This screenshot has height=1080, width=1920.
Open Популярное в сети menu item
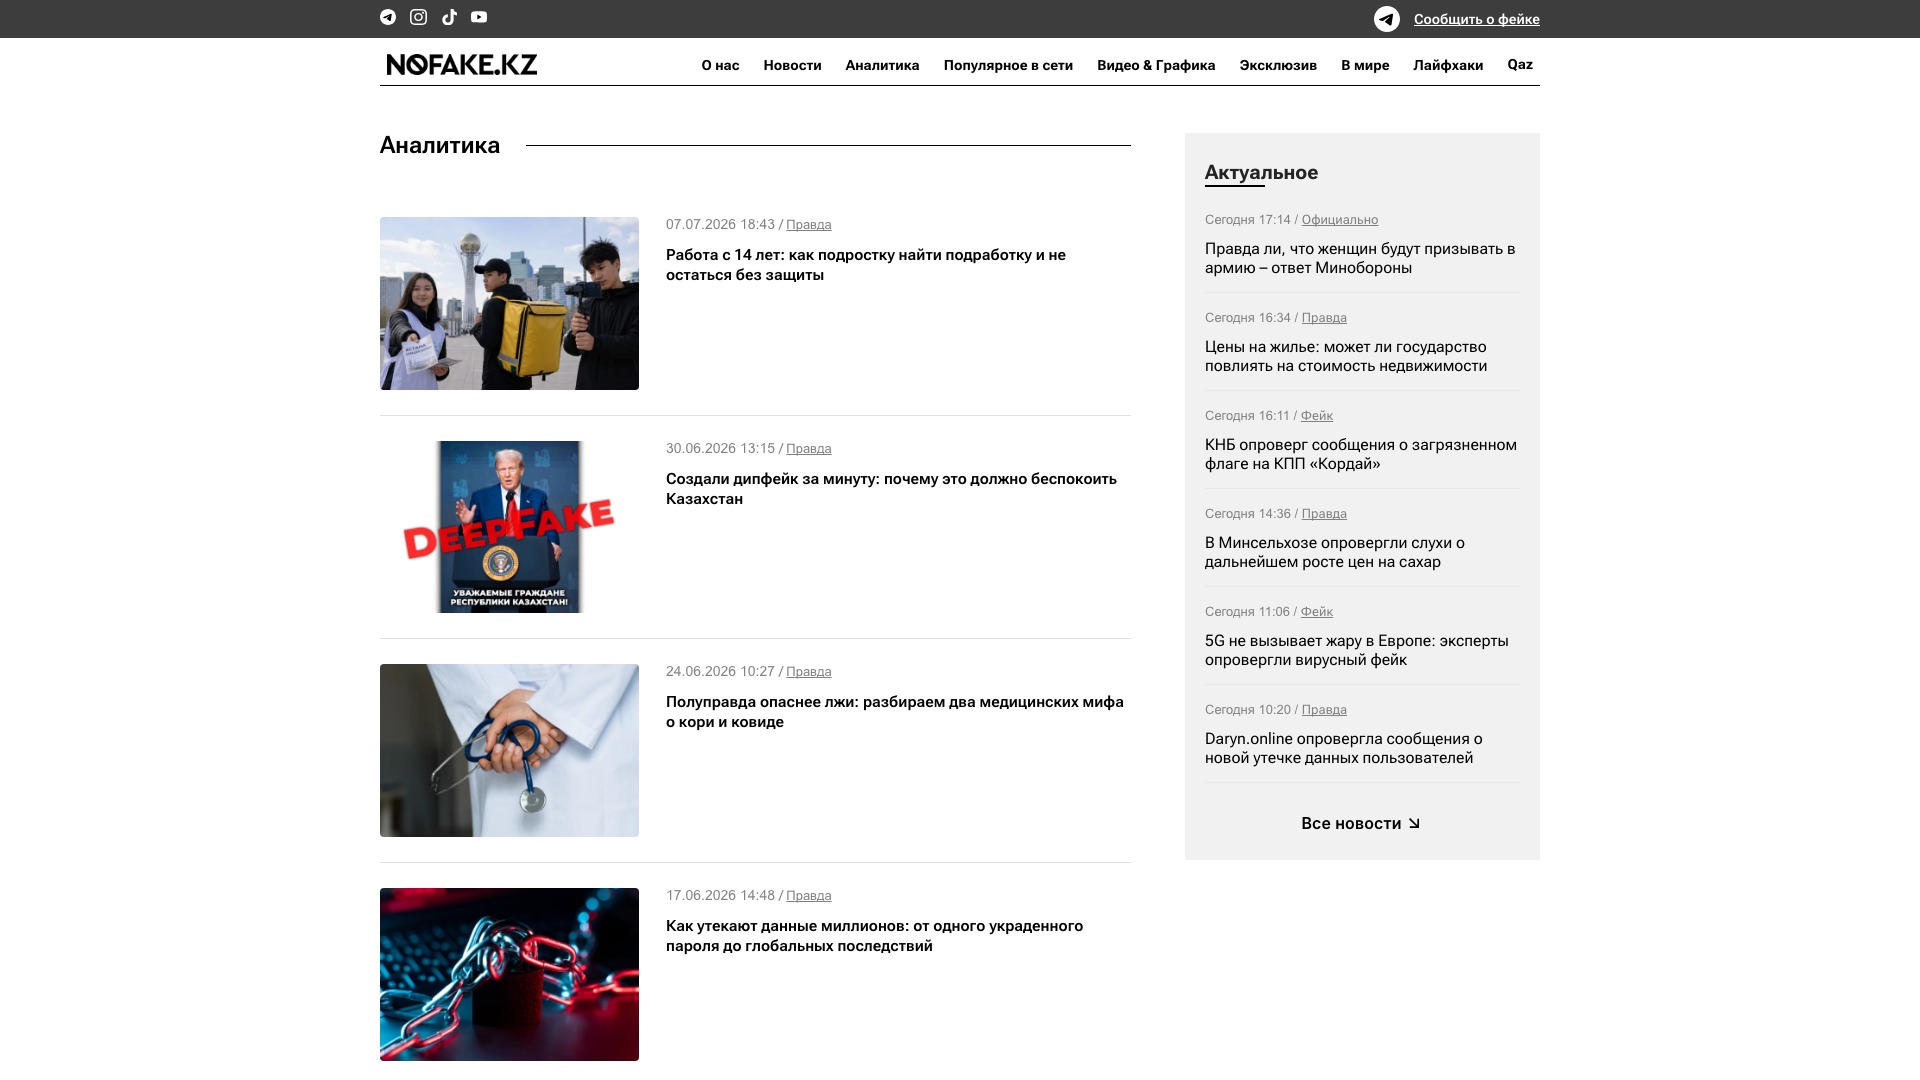pyautogui.click(x=1008, y=65)
